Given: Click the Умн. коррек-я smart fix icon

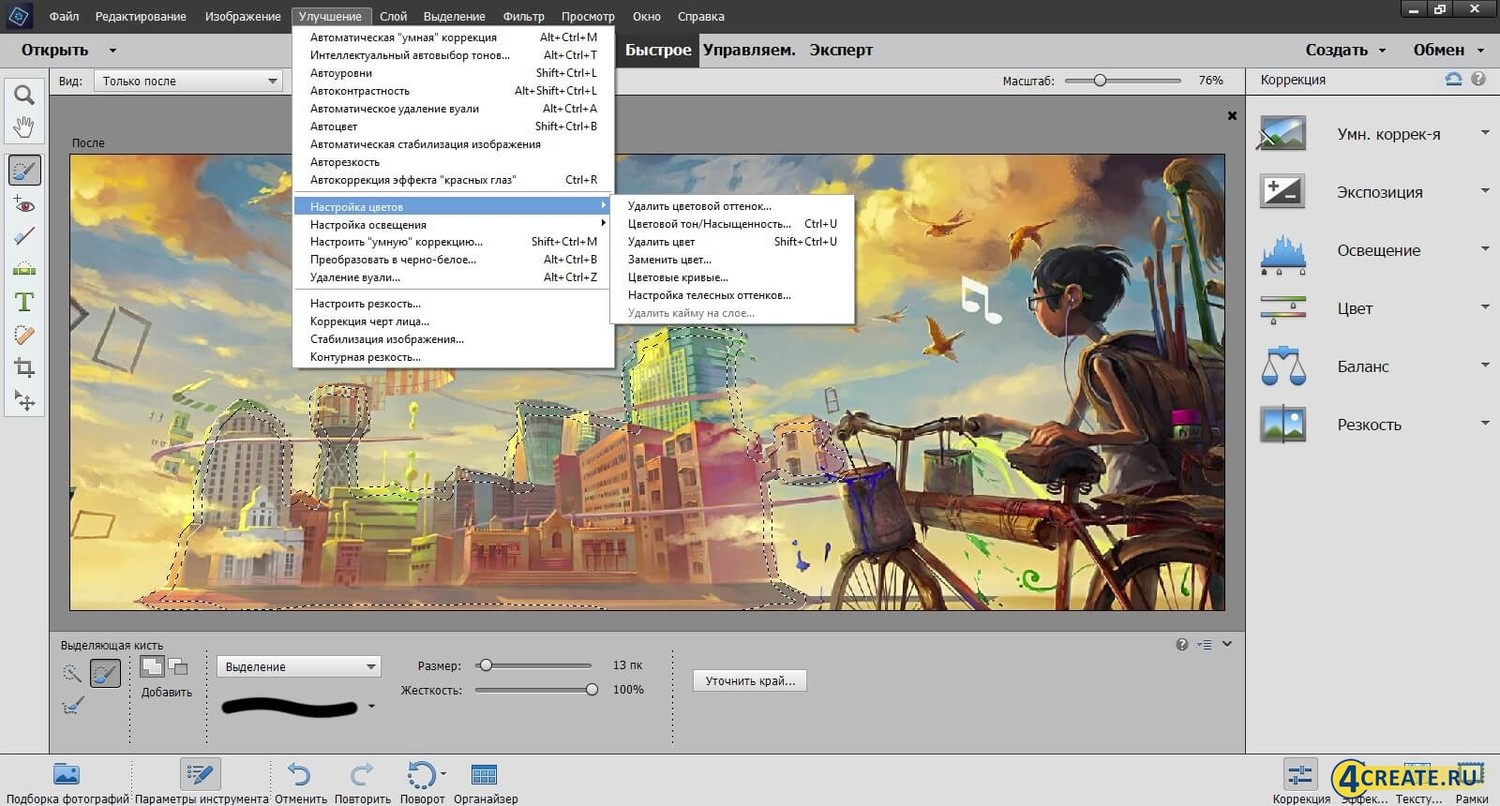Looking at the screenshot, I should click(x=1282, y=134).
